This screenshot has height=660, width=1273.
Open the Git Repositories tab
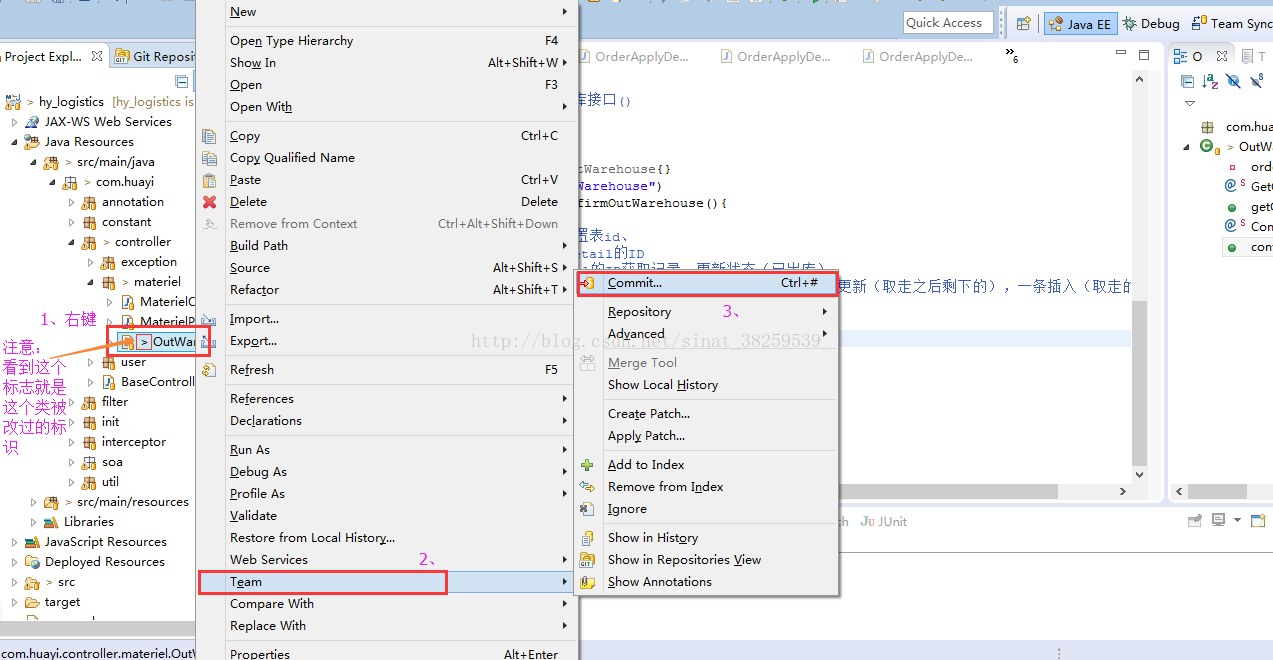153,57
